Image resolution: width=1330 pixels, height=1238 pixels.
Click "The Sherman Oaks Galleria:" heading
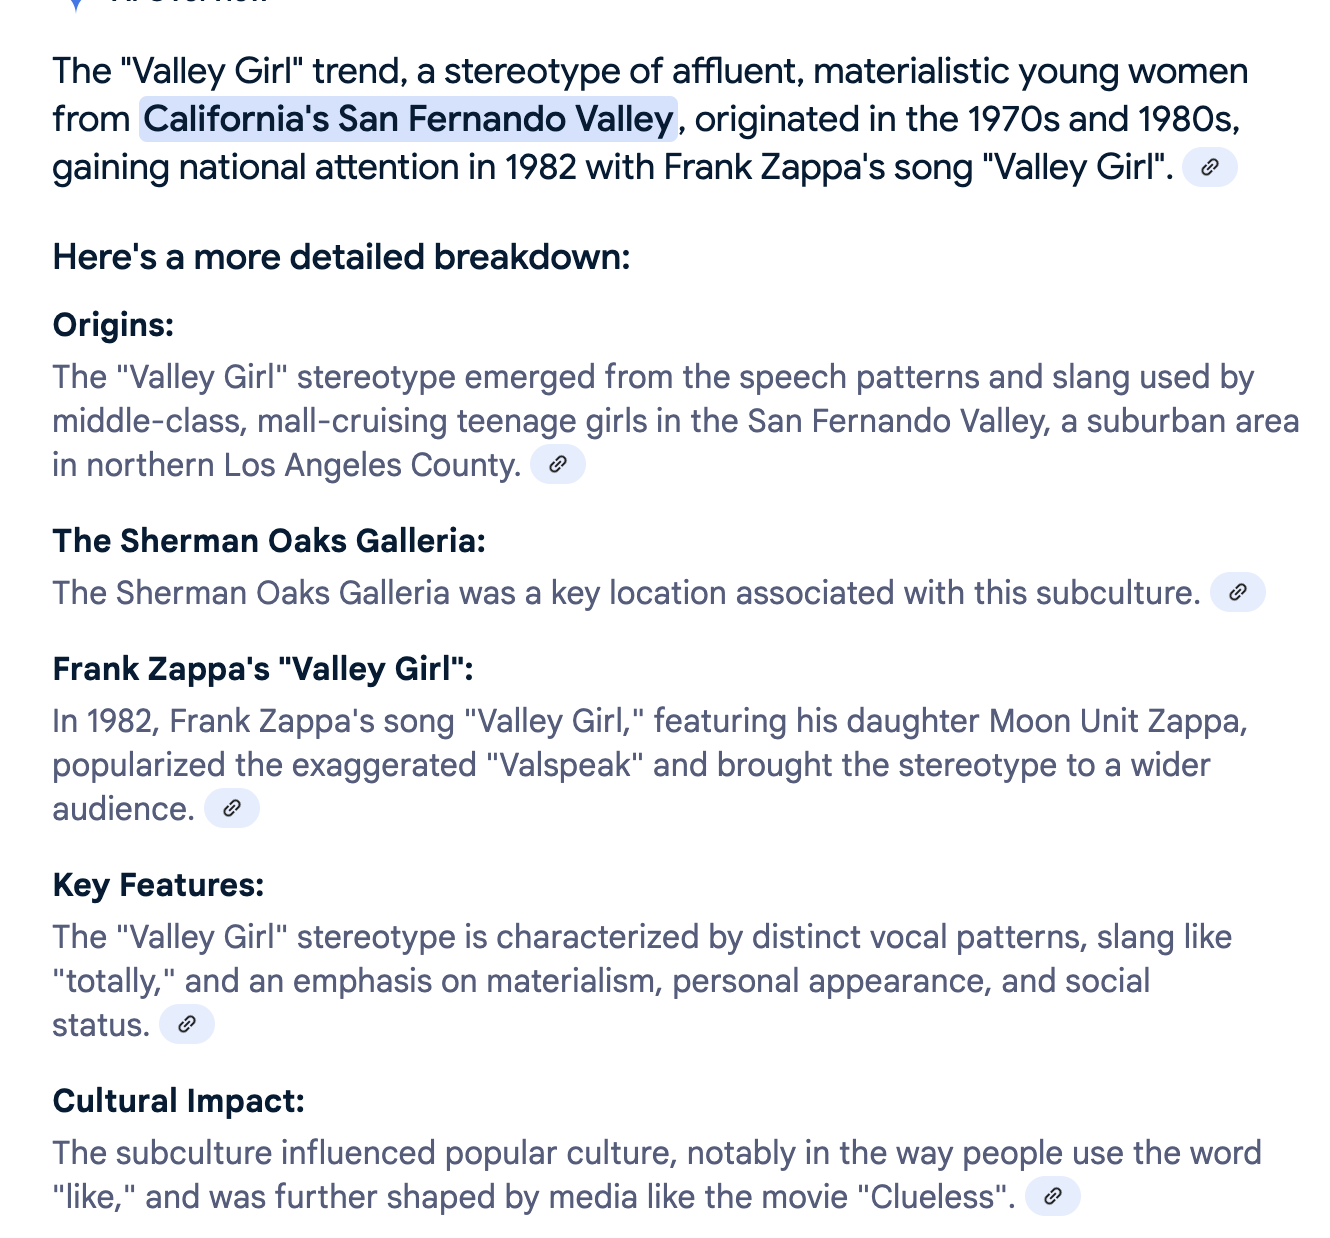269,541
